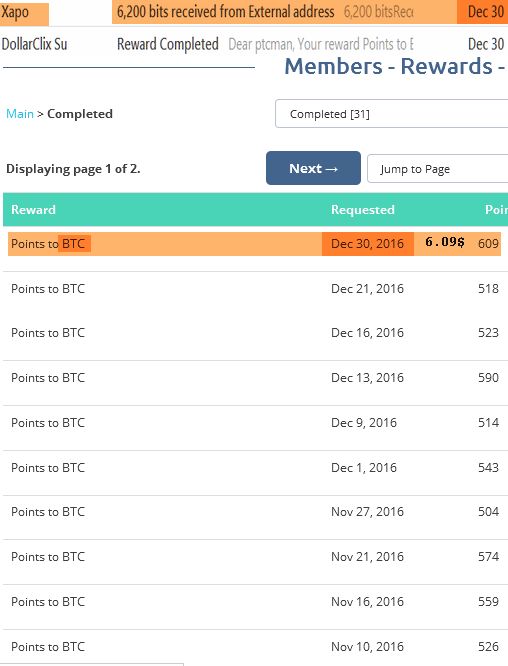Open the Completed [31] dropdown
The height and width of the screenshot is (666, 508).
click(x=392, y=113)
